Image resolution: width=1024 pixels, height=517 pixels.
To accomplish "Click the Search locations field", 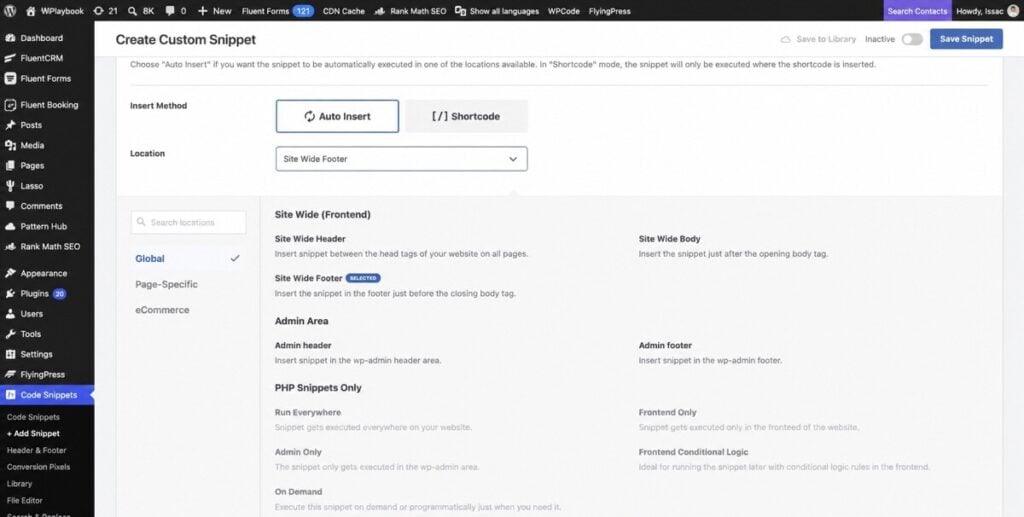I will (x=188, y=222).
